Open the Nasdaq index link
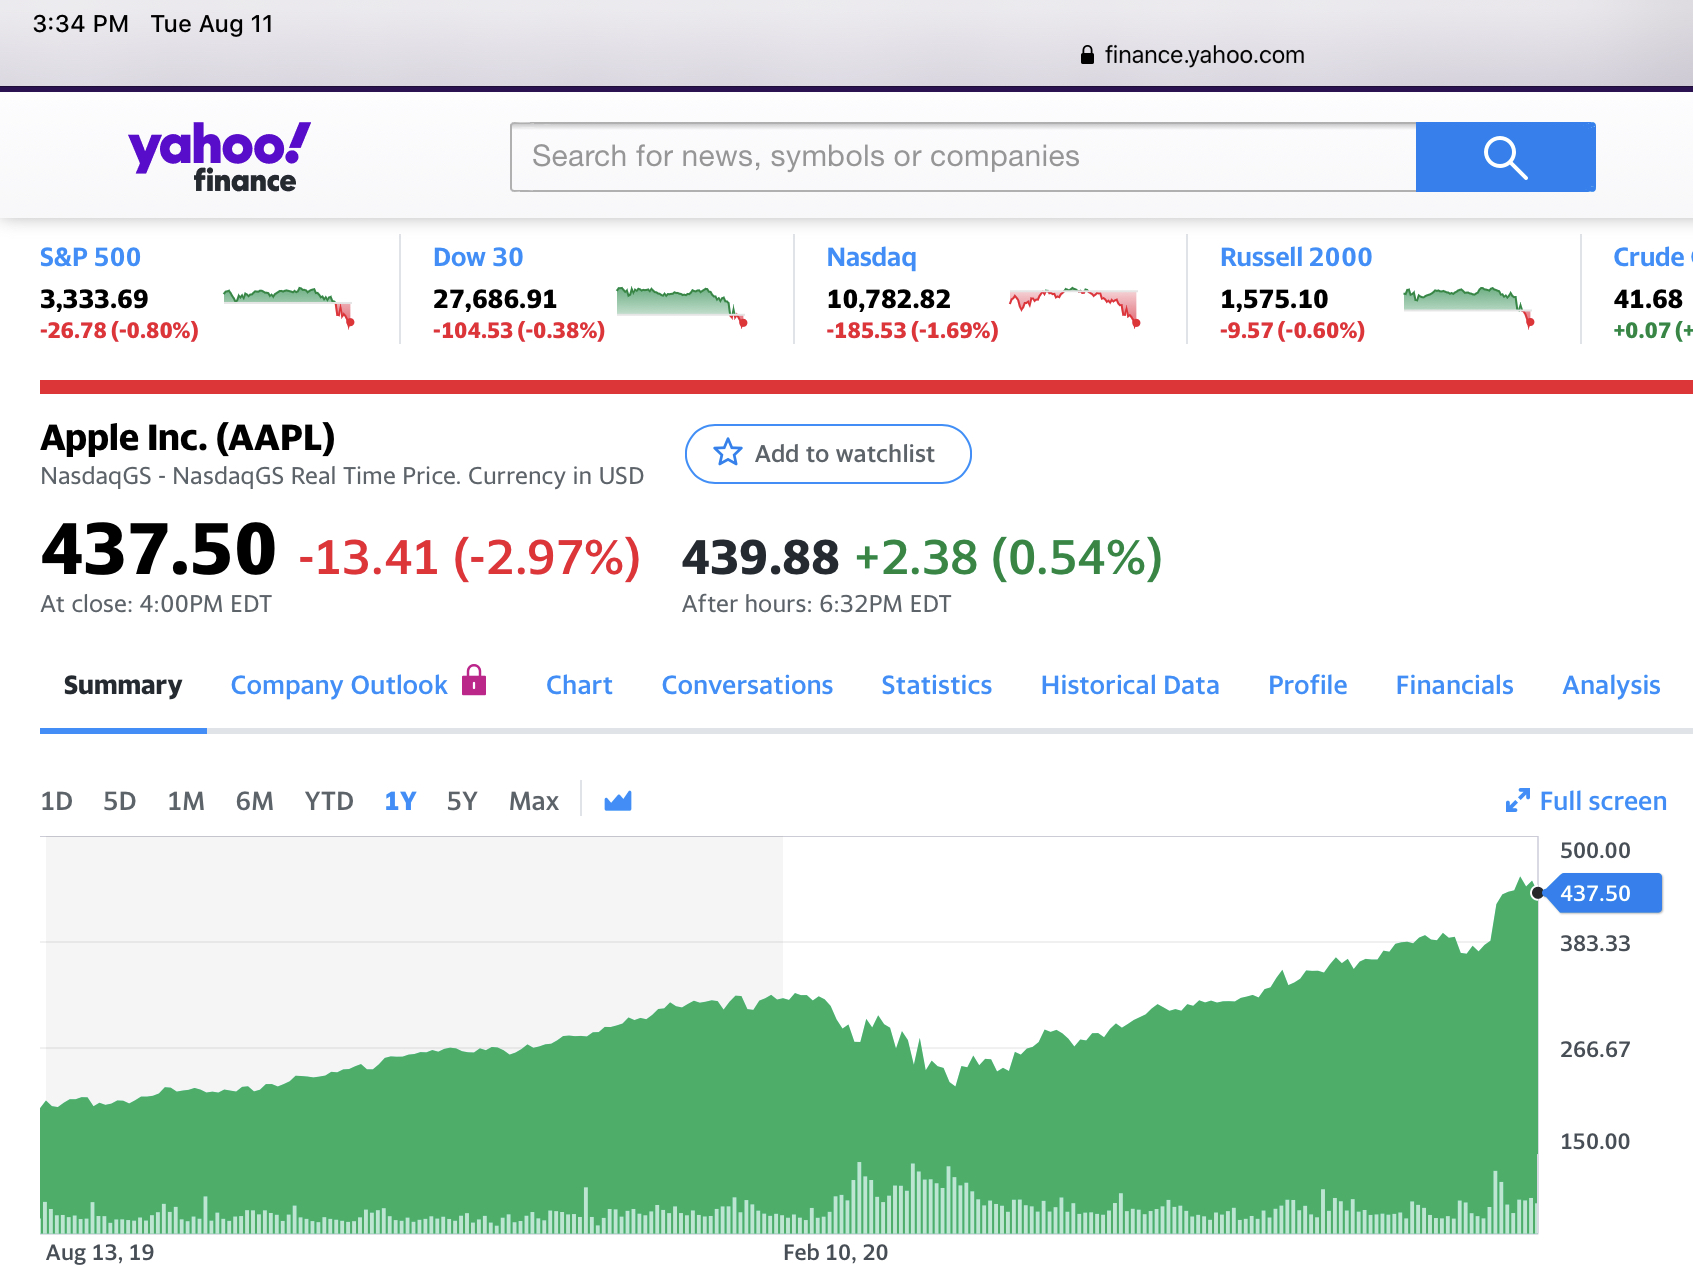Screen dimensions: 1693x1268 click(x=871, y=257)
